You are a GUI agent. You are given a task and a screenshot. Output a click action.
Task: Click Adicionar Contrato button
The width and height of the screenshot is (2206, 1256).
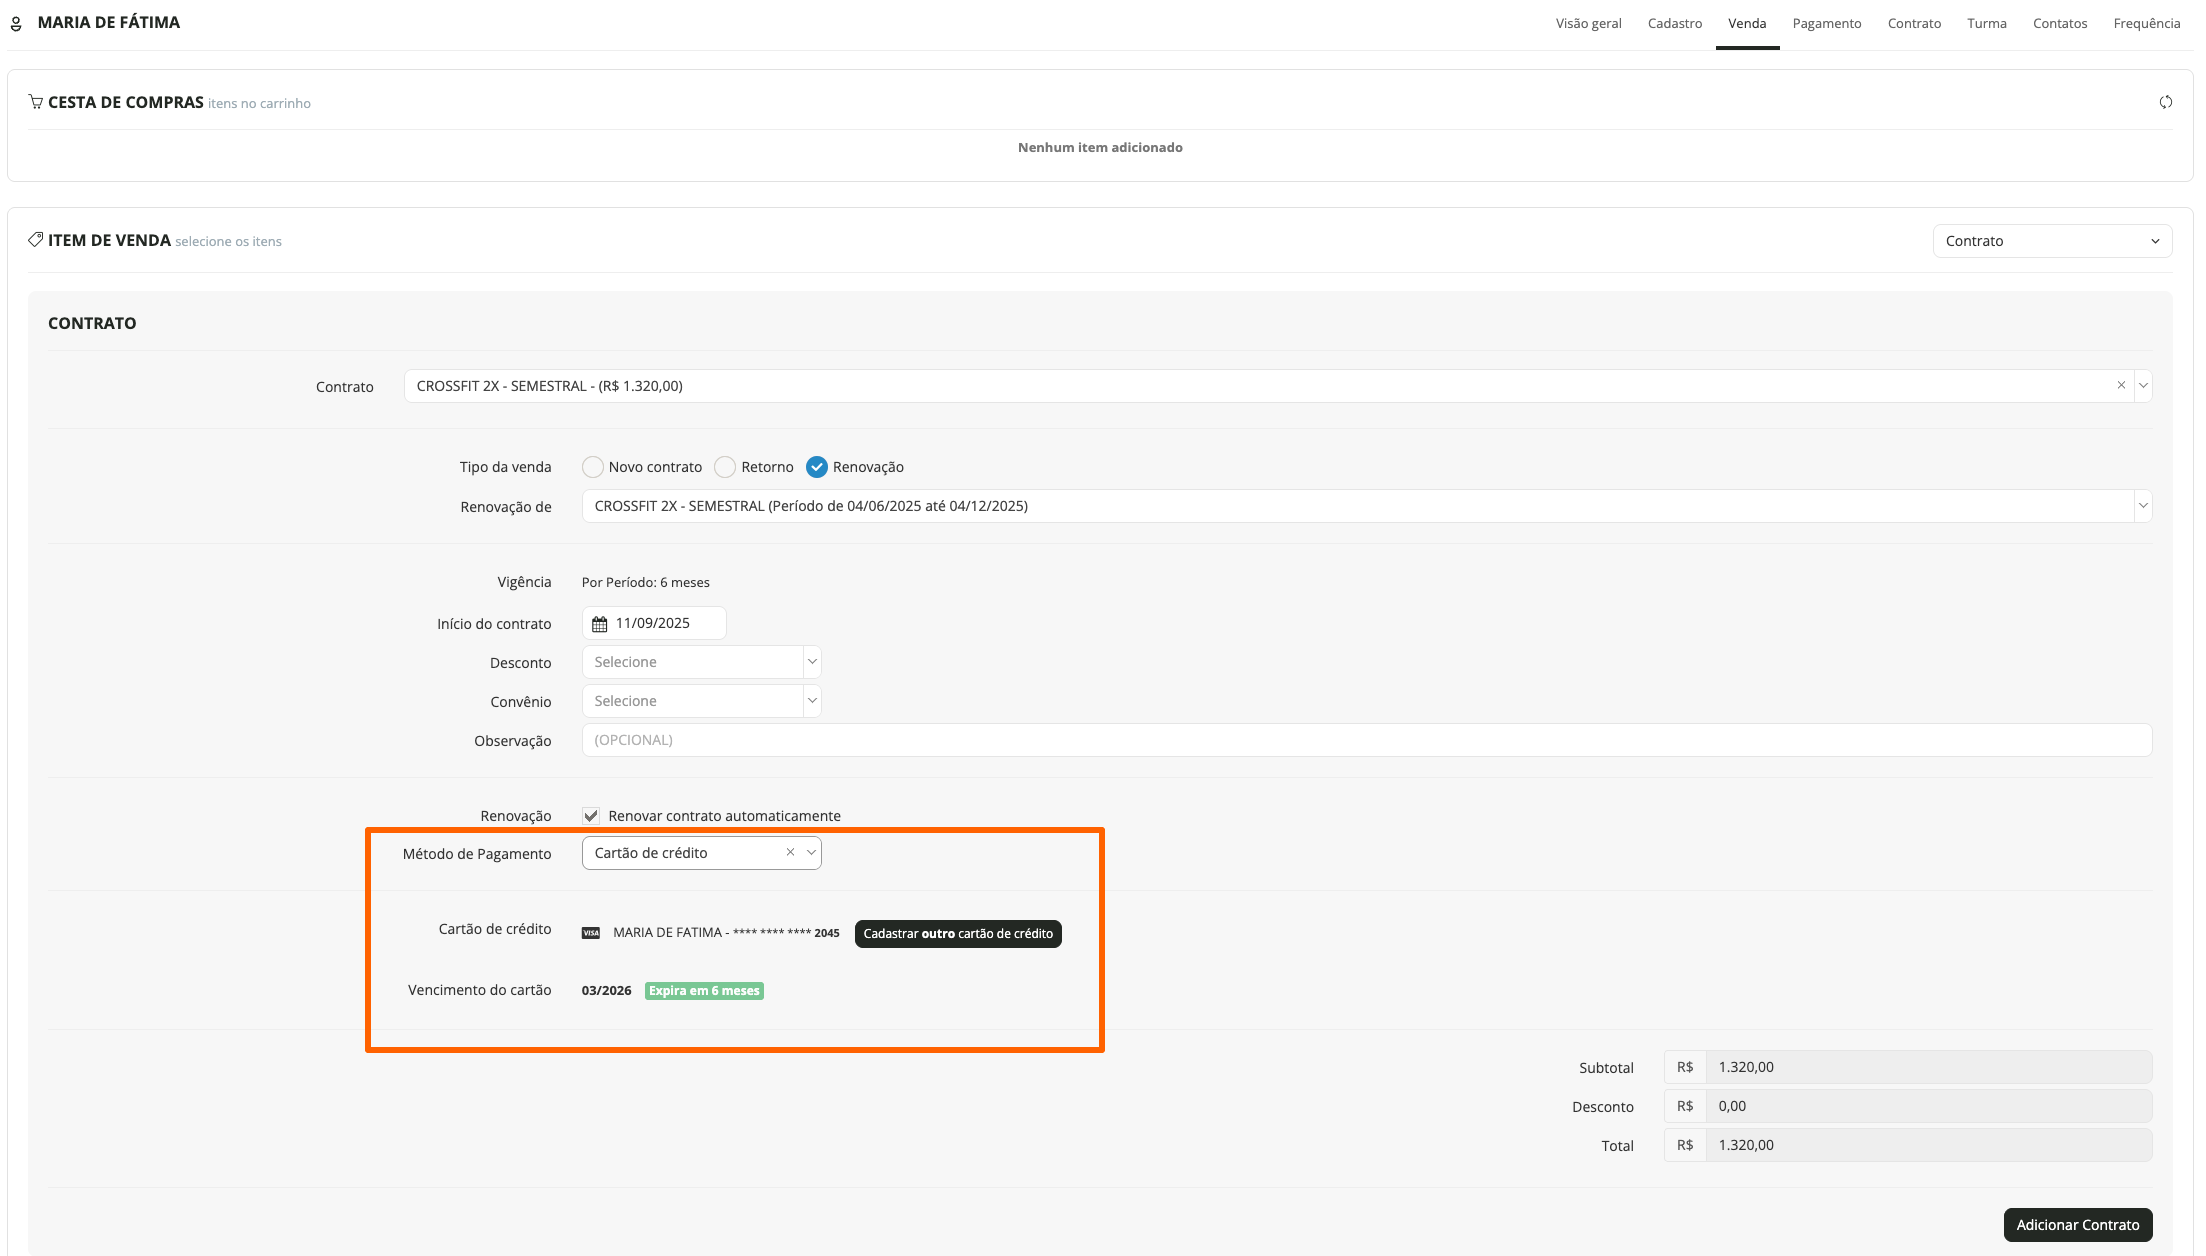tap(2077, 1225)
